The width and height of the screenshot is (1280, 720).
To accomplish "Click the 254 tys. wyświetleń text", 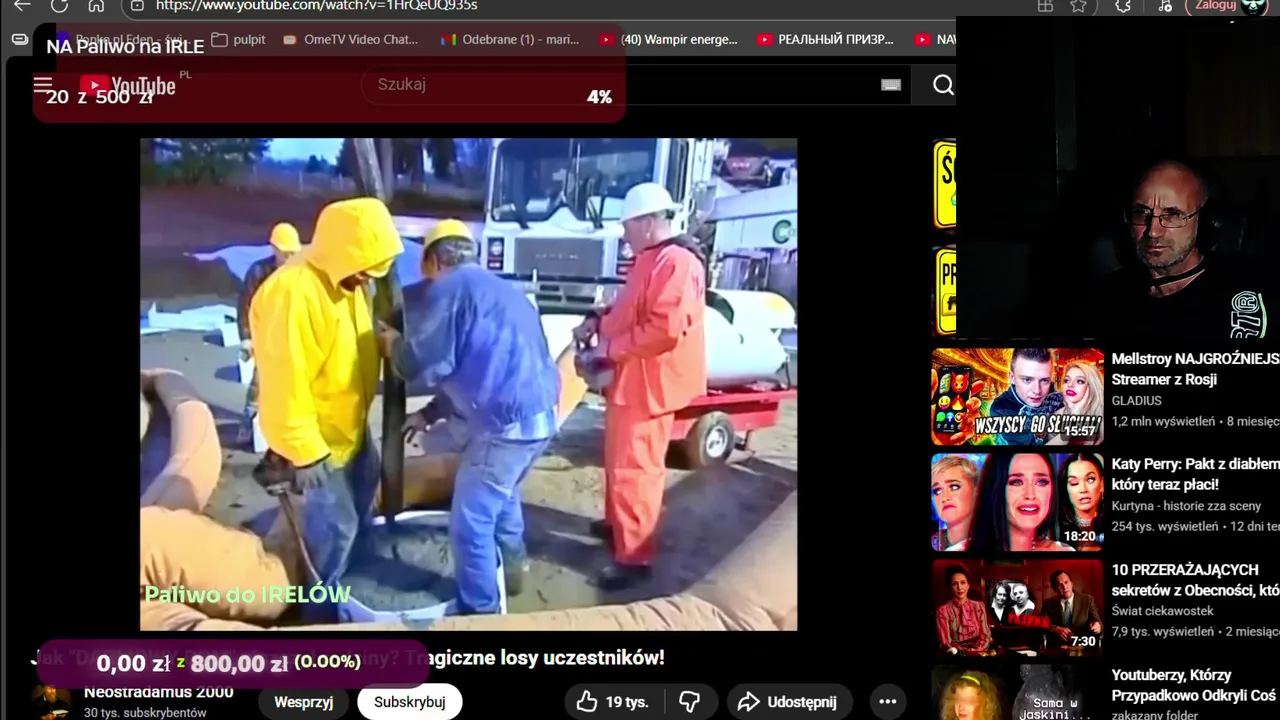I will 1165,526.
